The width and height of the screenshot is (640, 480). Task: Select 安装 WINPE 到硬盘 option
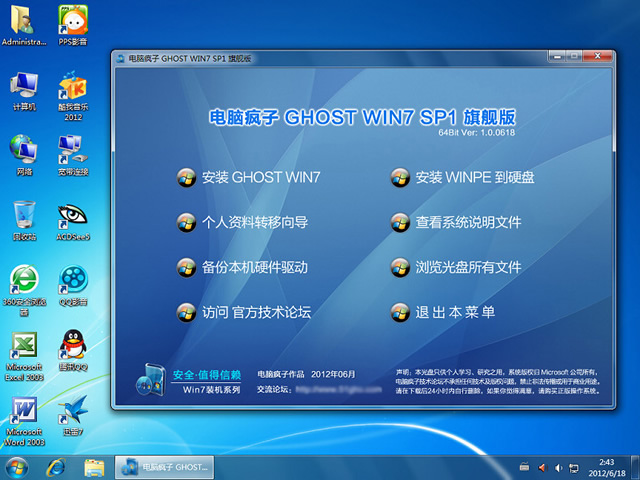pyautogui.click(x=475, y=177)
